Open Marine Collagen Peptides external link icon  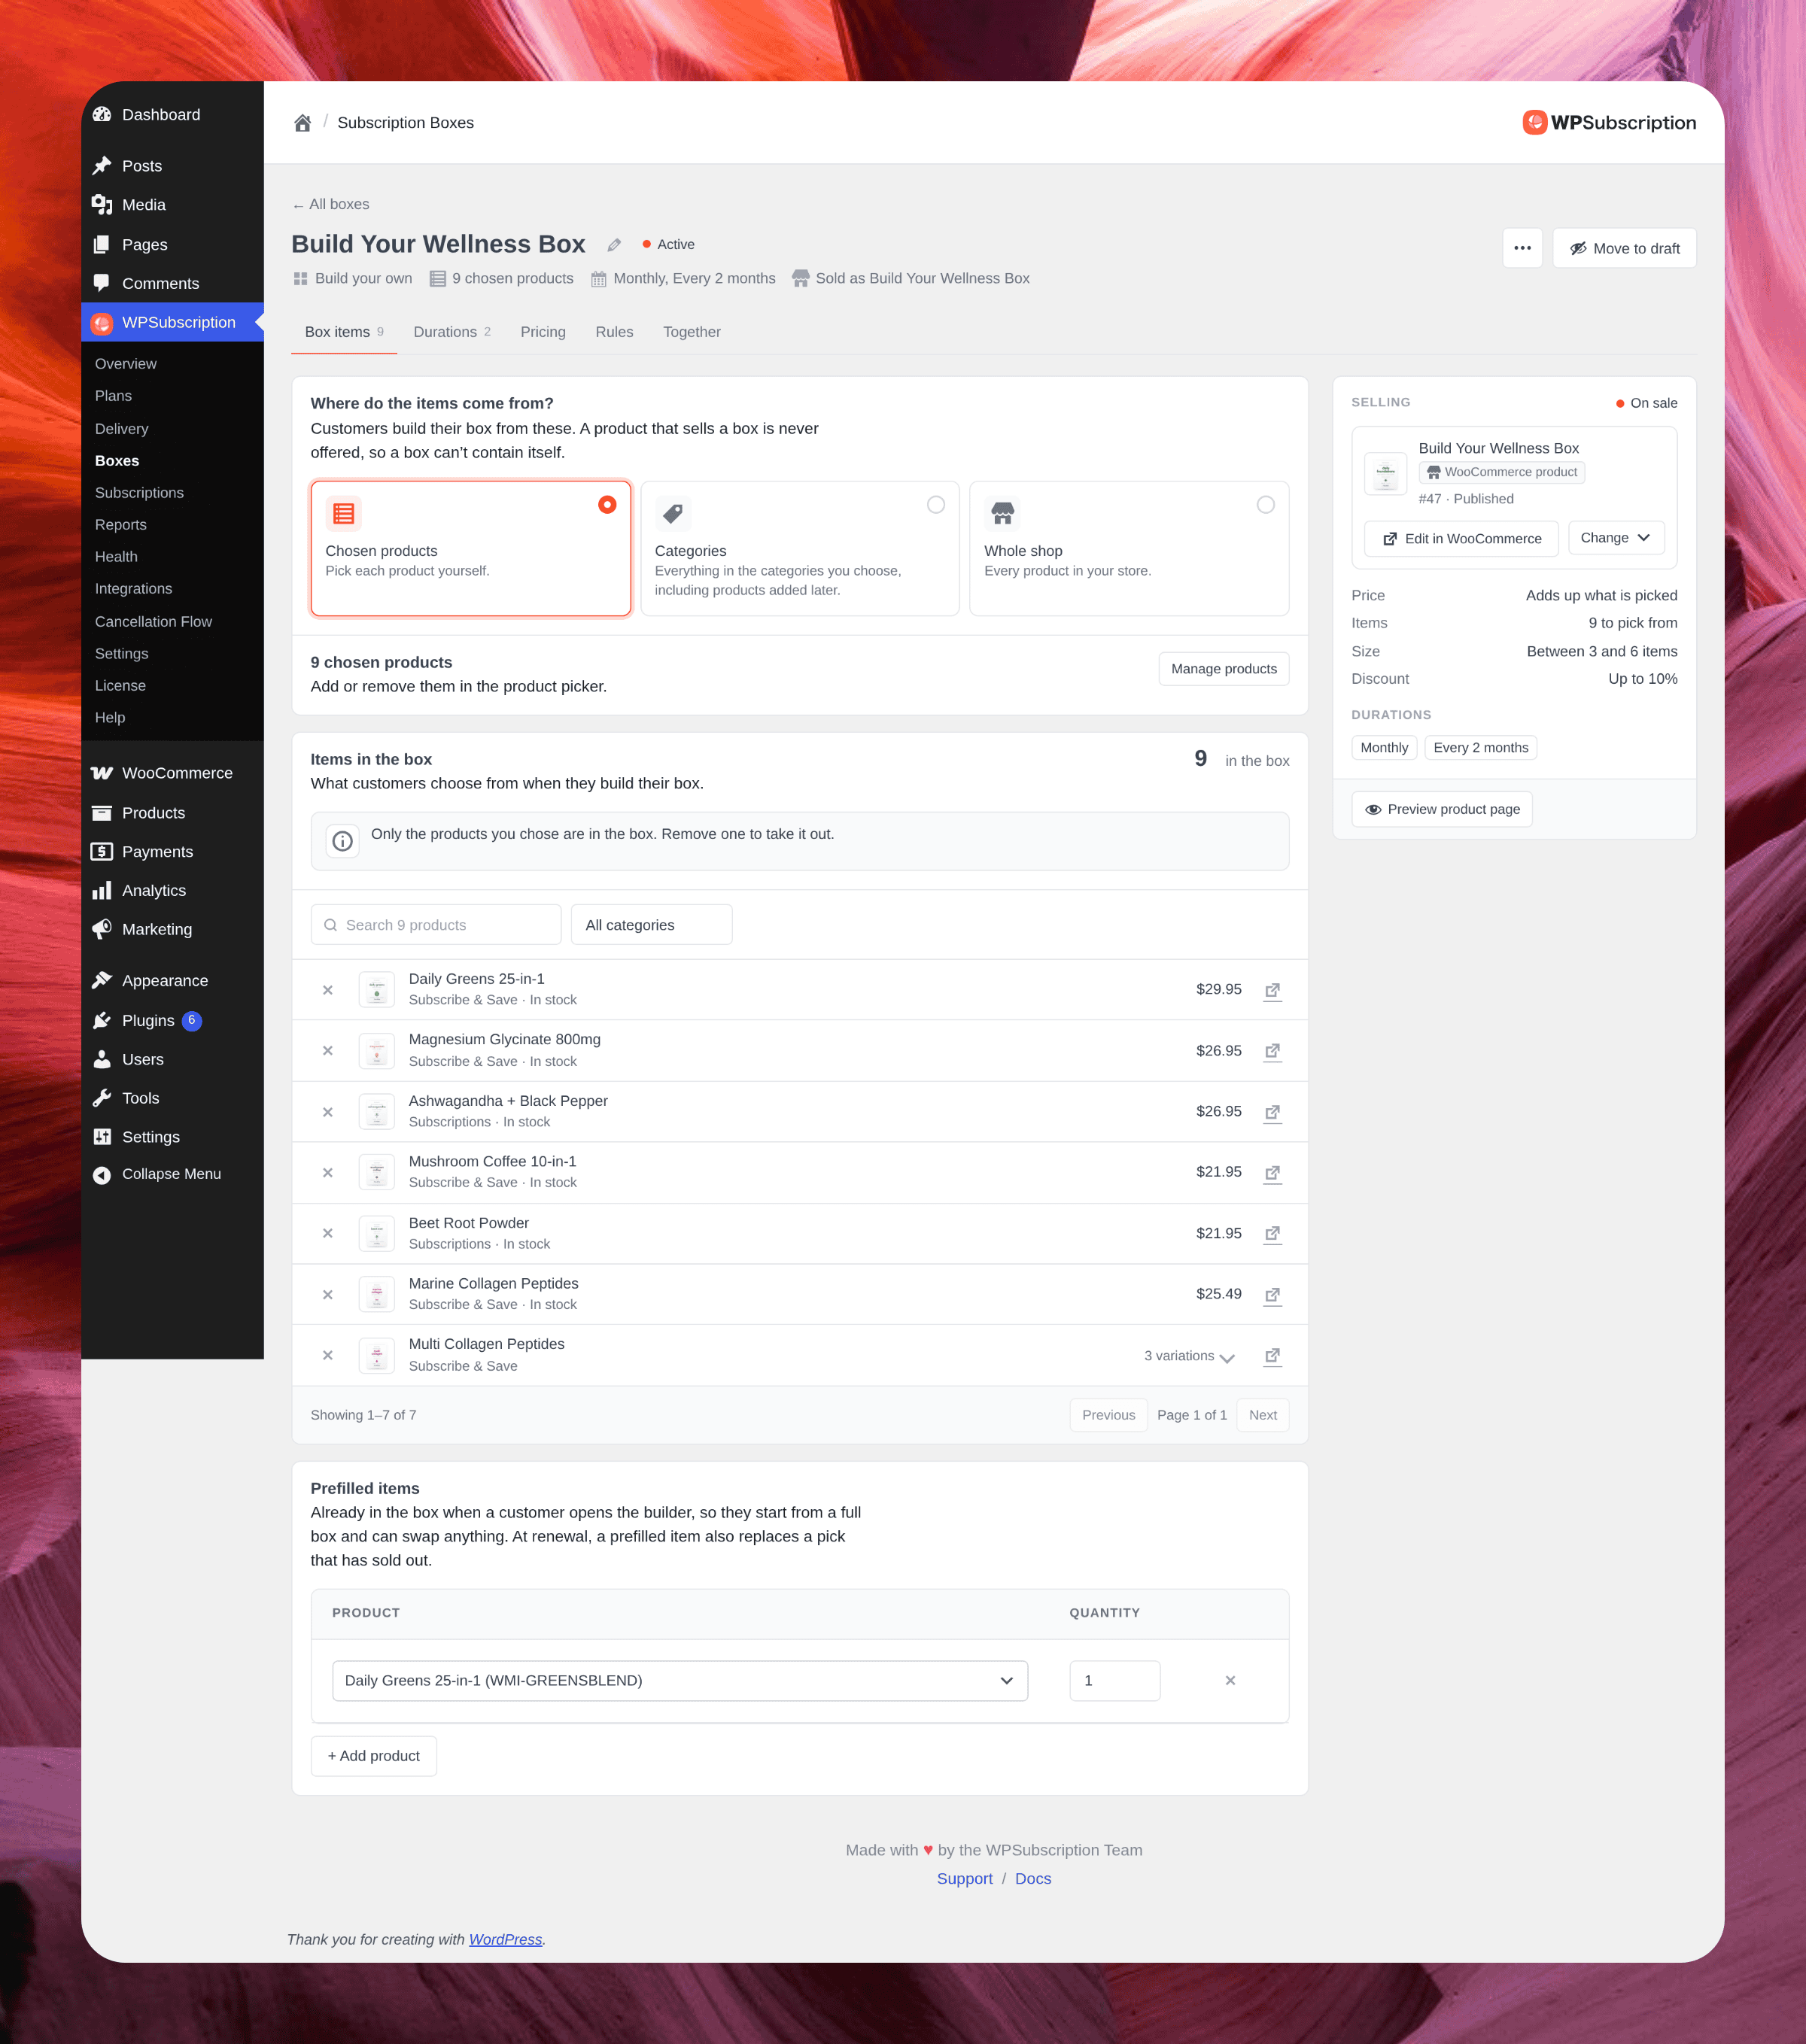coord(1272,1295)
